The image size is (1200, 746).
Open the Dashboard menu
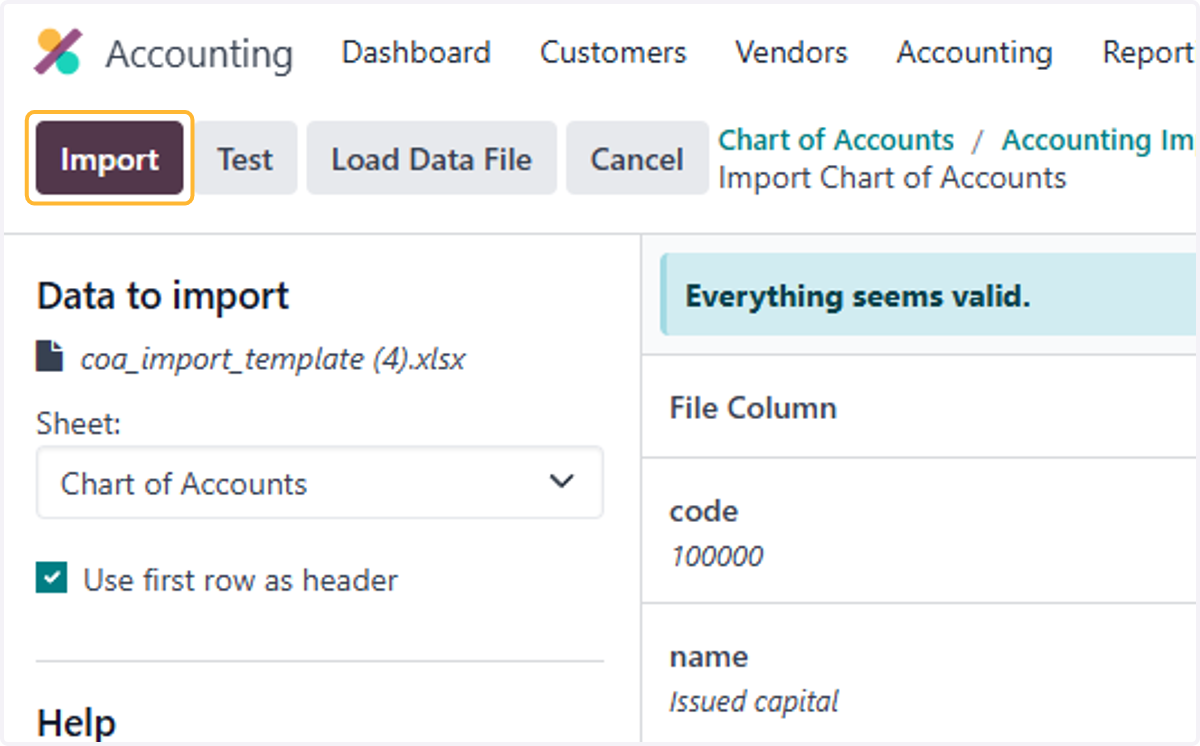coord(416,52)
